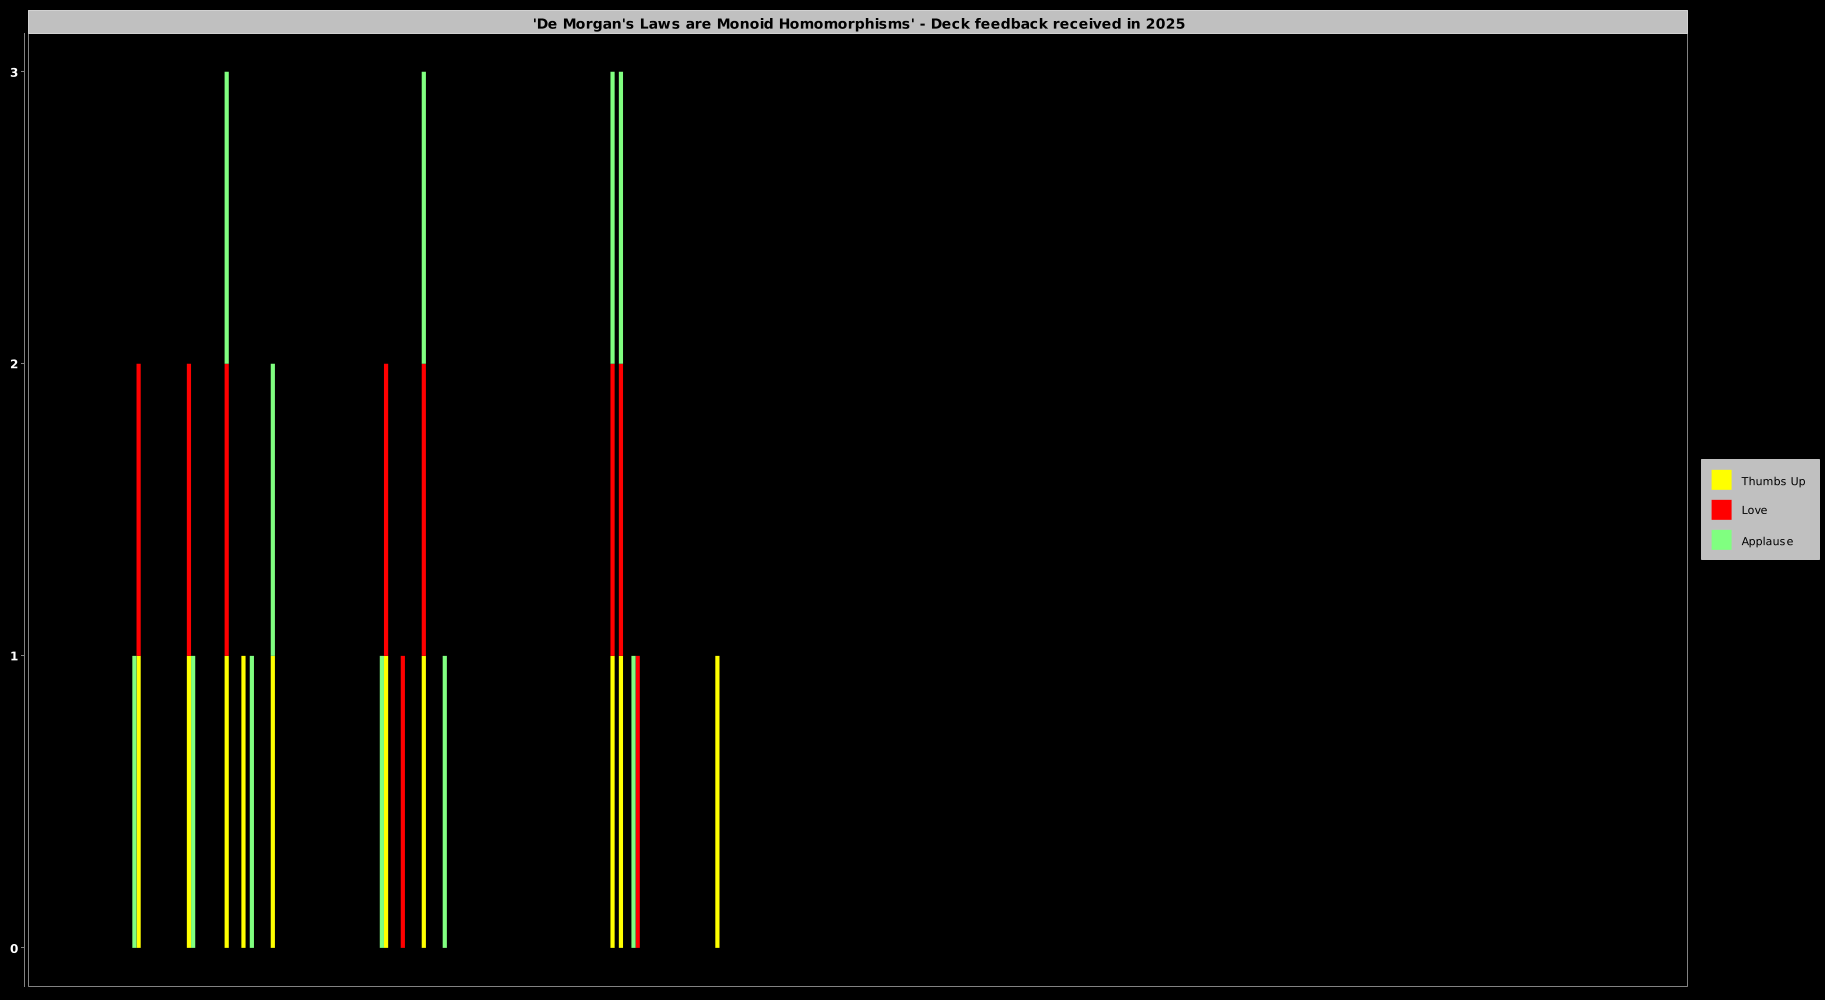Click the y-axis label 0
This screenshot has width=1825, height=1000.
pos(14,948)
